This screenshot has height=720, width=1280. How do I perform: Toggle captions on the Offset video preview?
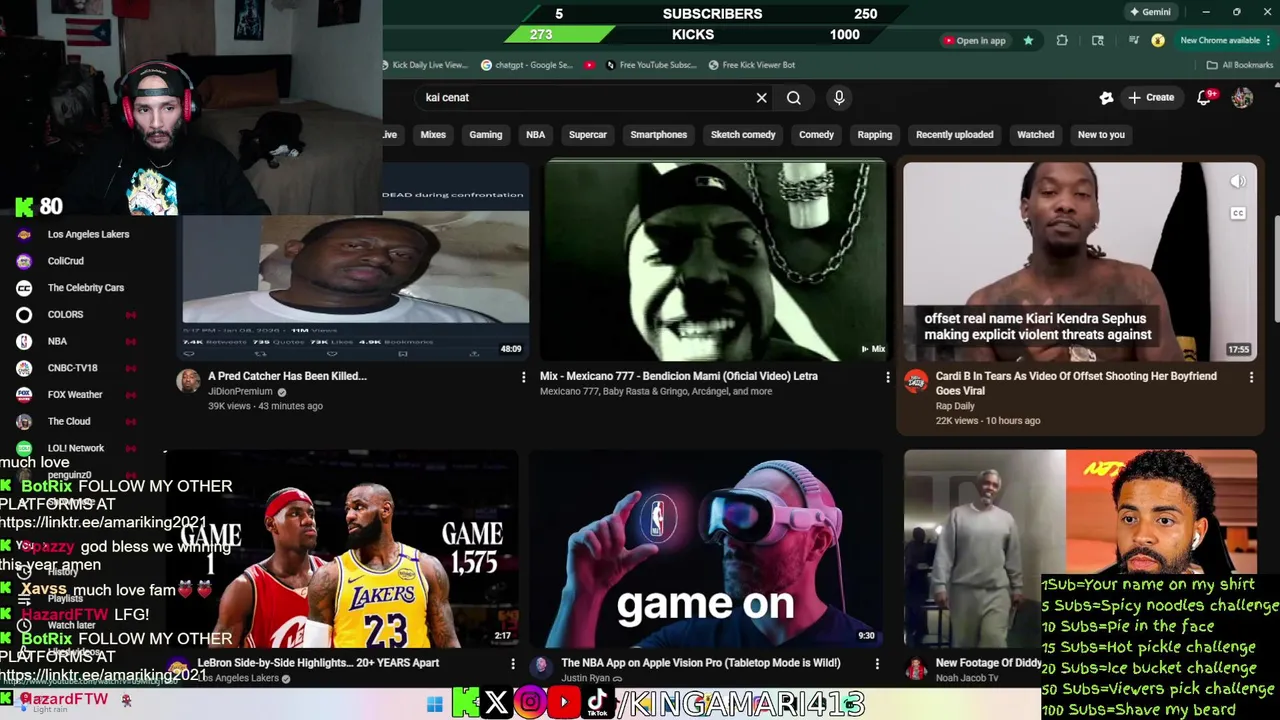1238,213
